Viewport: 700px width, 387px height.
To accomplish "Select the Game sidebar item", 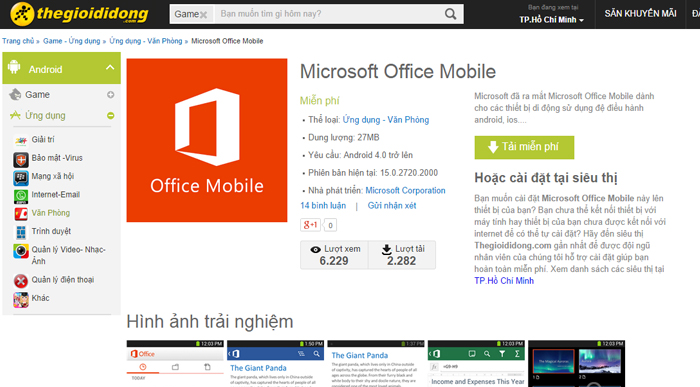I will [x=38, y=95].
